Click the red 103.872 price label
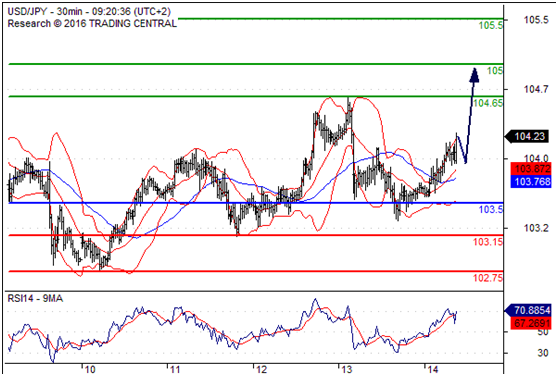 point(531,169)
